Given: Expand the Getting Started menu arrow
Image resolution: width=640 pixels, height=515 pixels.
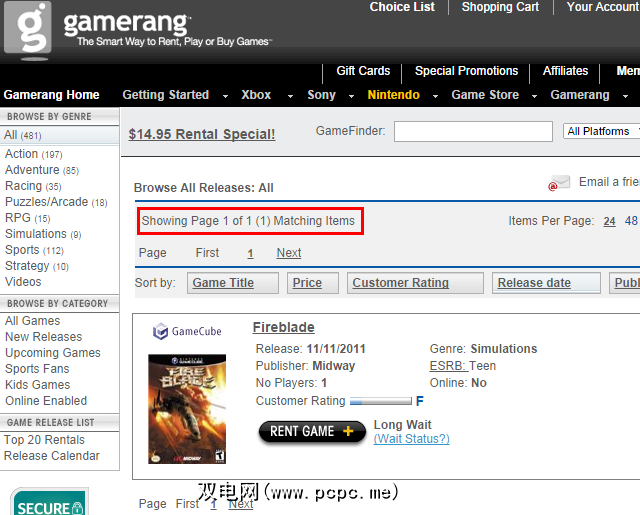Looking at the screenshot, I should (225, 96).
